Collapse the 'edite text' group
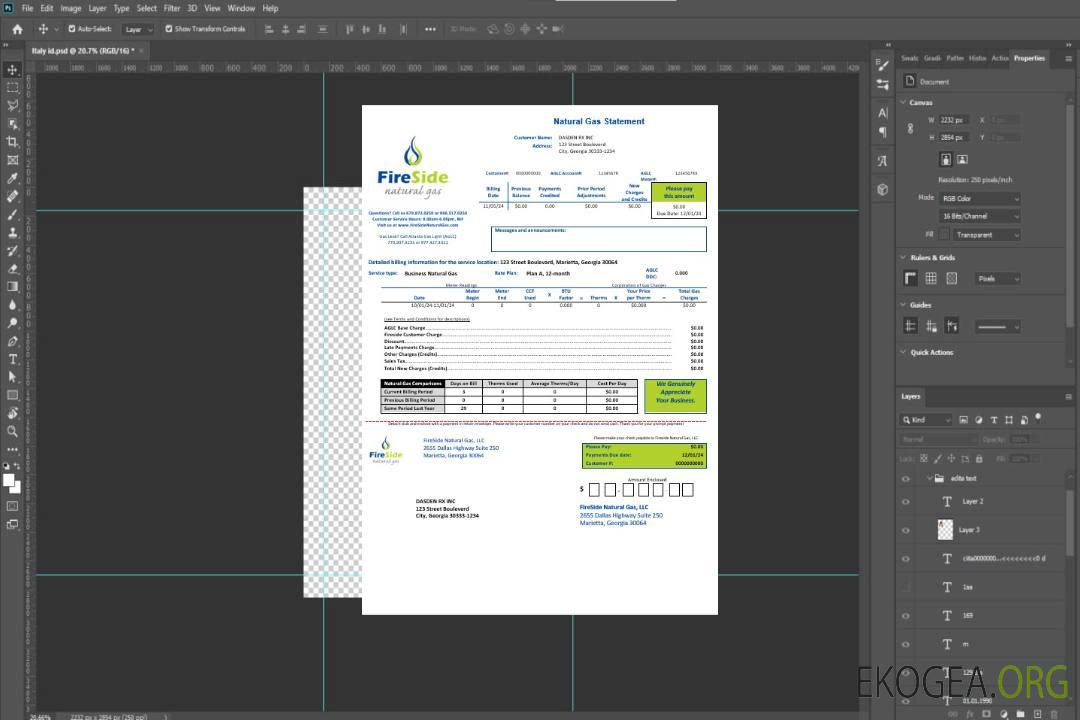 929,478
